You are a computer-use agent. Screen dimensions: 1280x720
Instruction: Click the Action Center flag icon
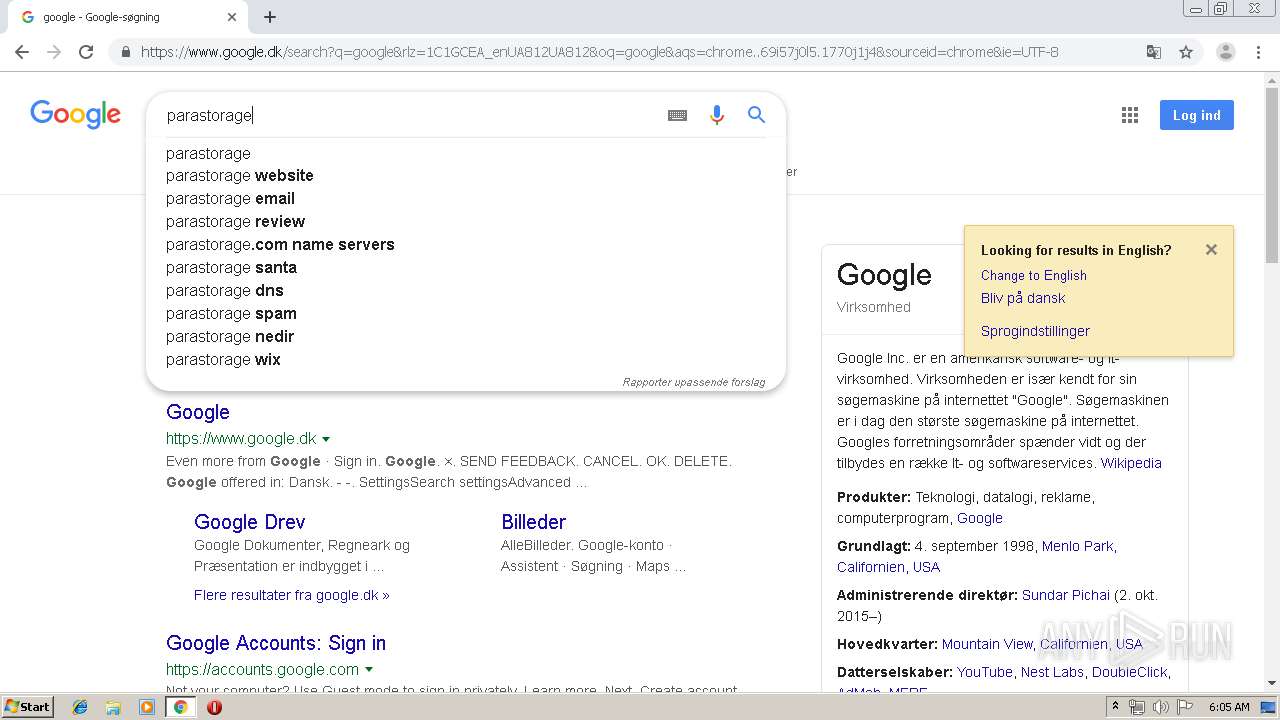click(1185, 707)
